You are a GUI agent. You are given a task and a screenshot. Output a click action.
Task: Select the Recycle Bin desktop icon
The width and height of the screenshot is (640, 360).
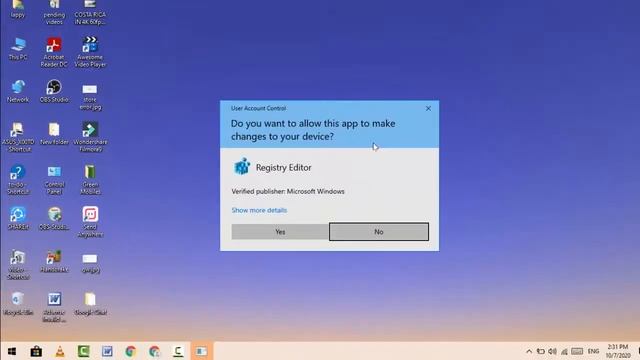tap(18, 304)
